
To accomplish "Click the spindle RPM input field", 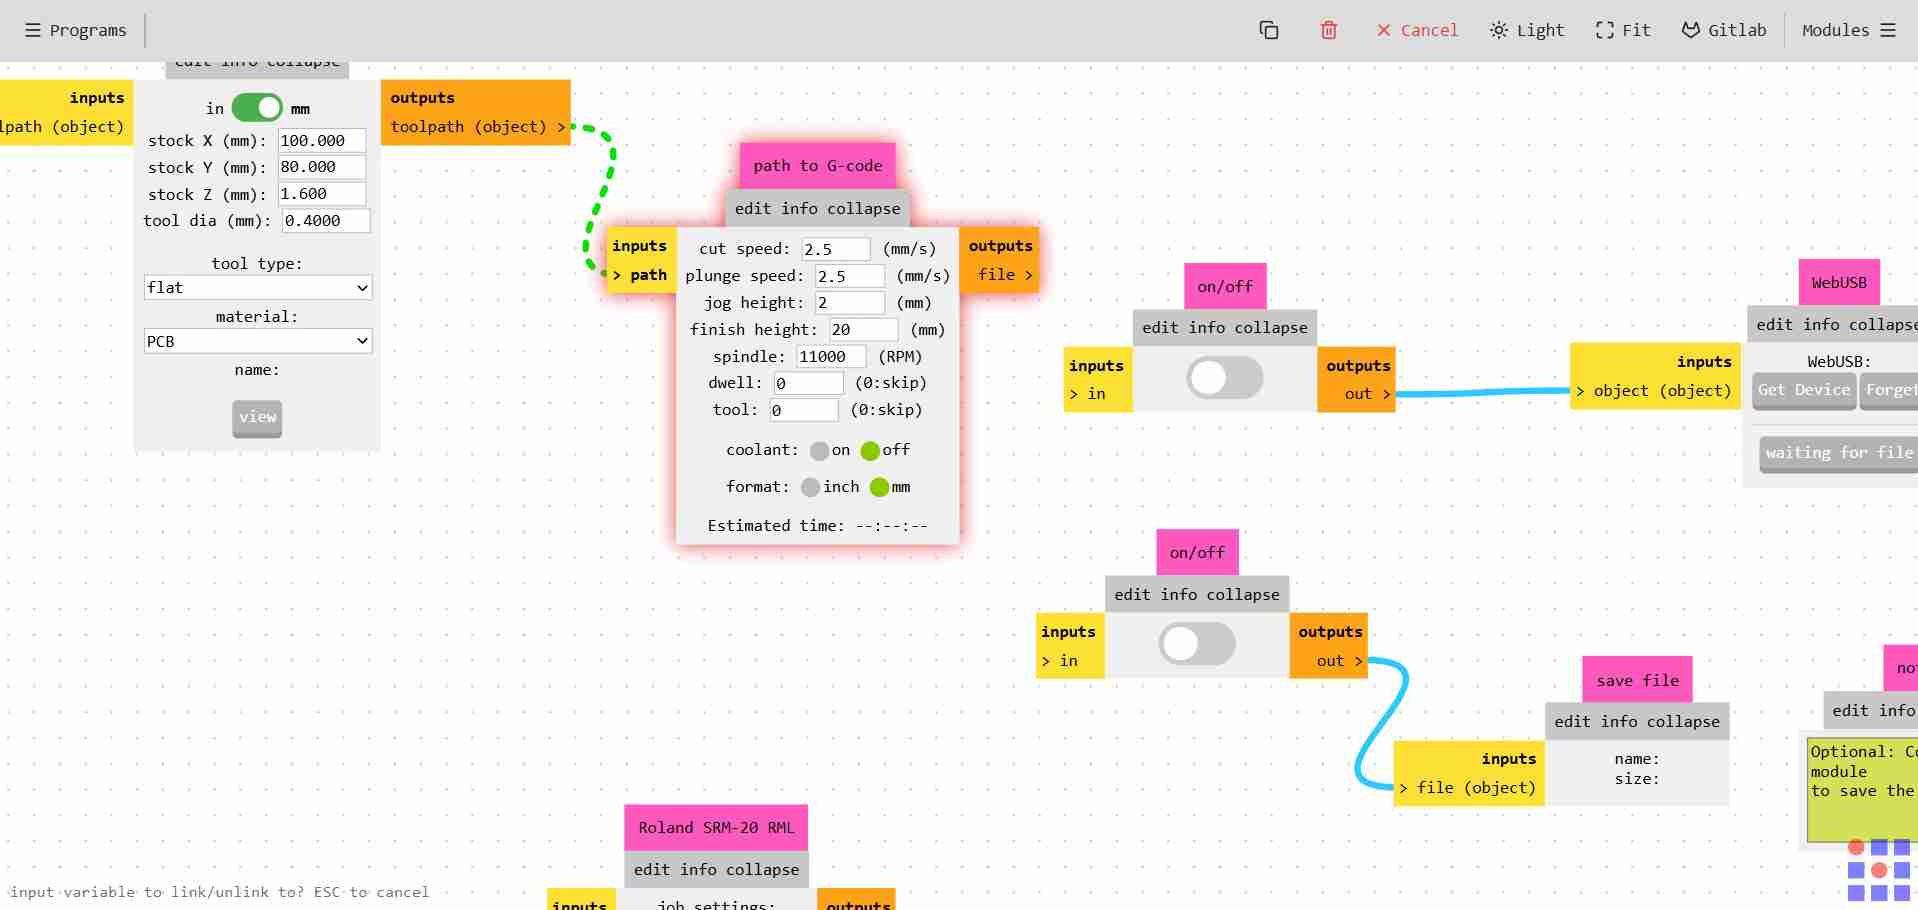I will click(831, 357).
